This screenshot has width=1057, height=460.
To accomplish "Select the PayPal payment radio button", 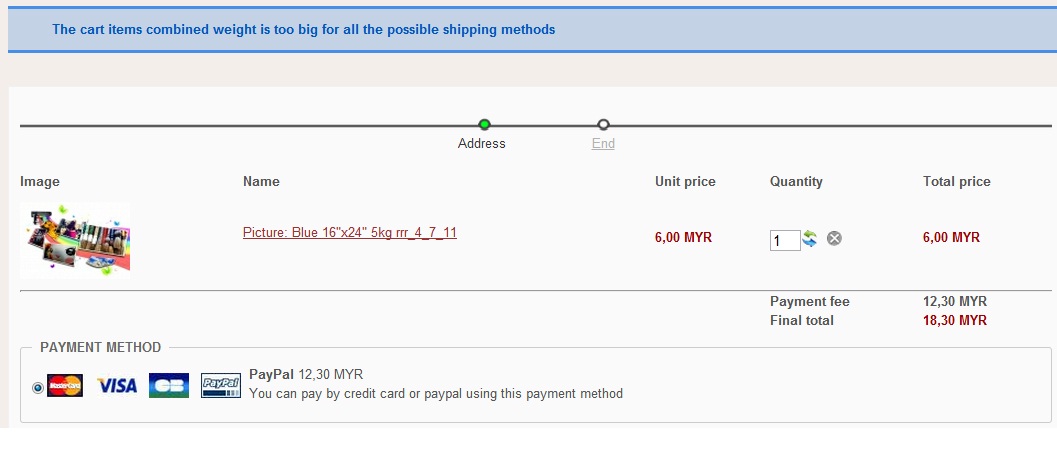I will (38, 387).
